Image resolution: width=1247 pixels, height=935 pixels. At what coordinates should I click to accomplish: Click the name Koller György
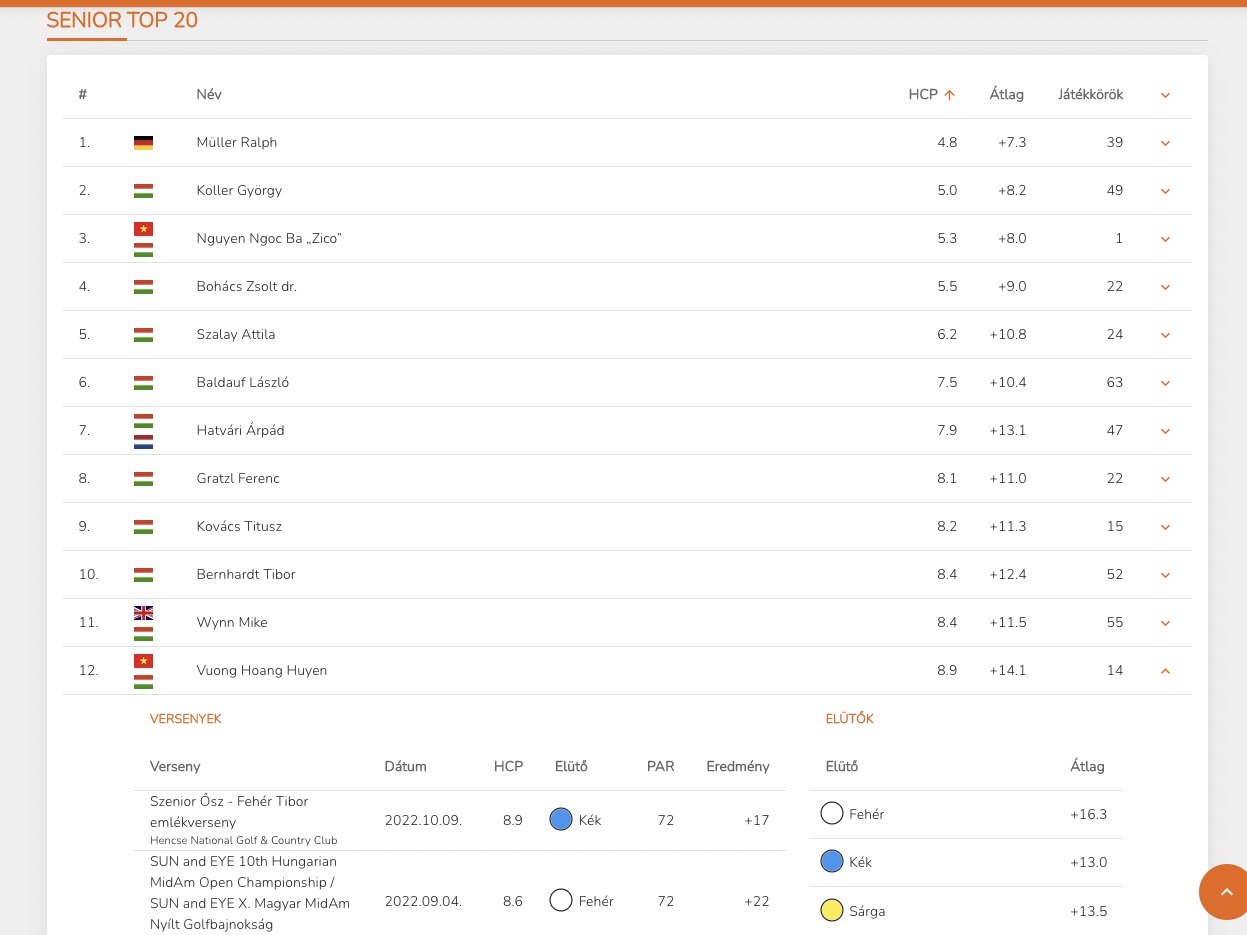[239, 191]
